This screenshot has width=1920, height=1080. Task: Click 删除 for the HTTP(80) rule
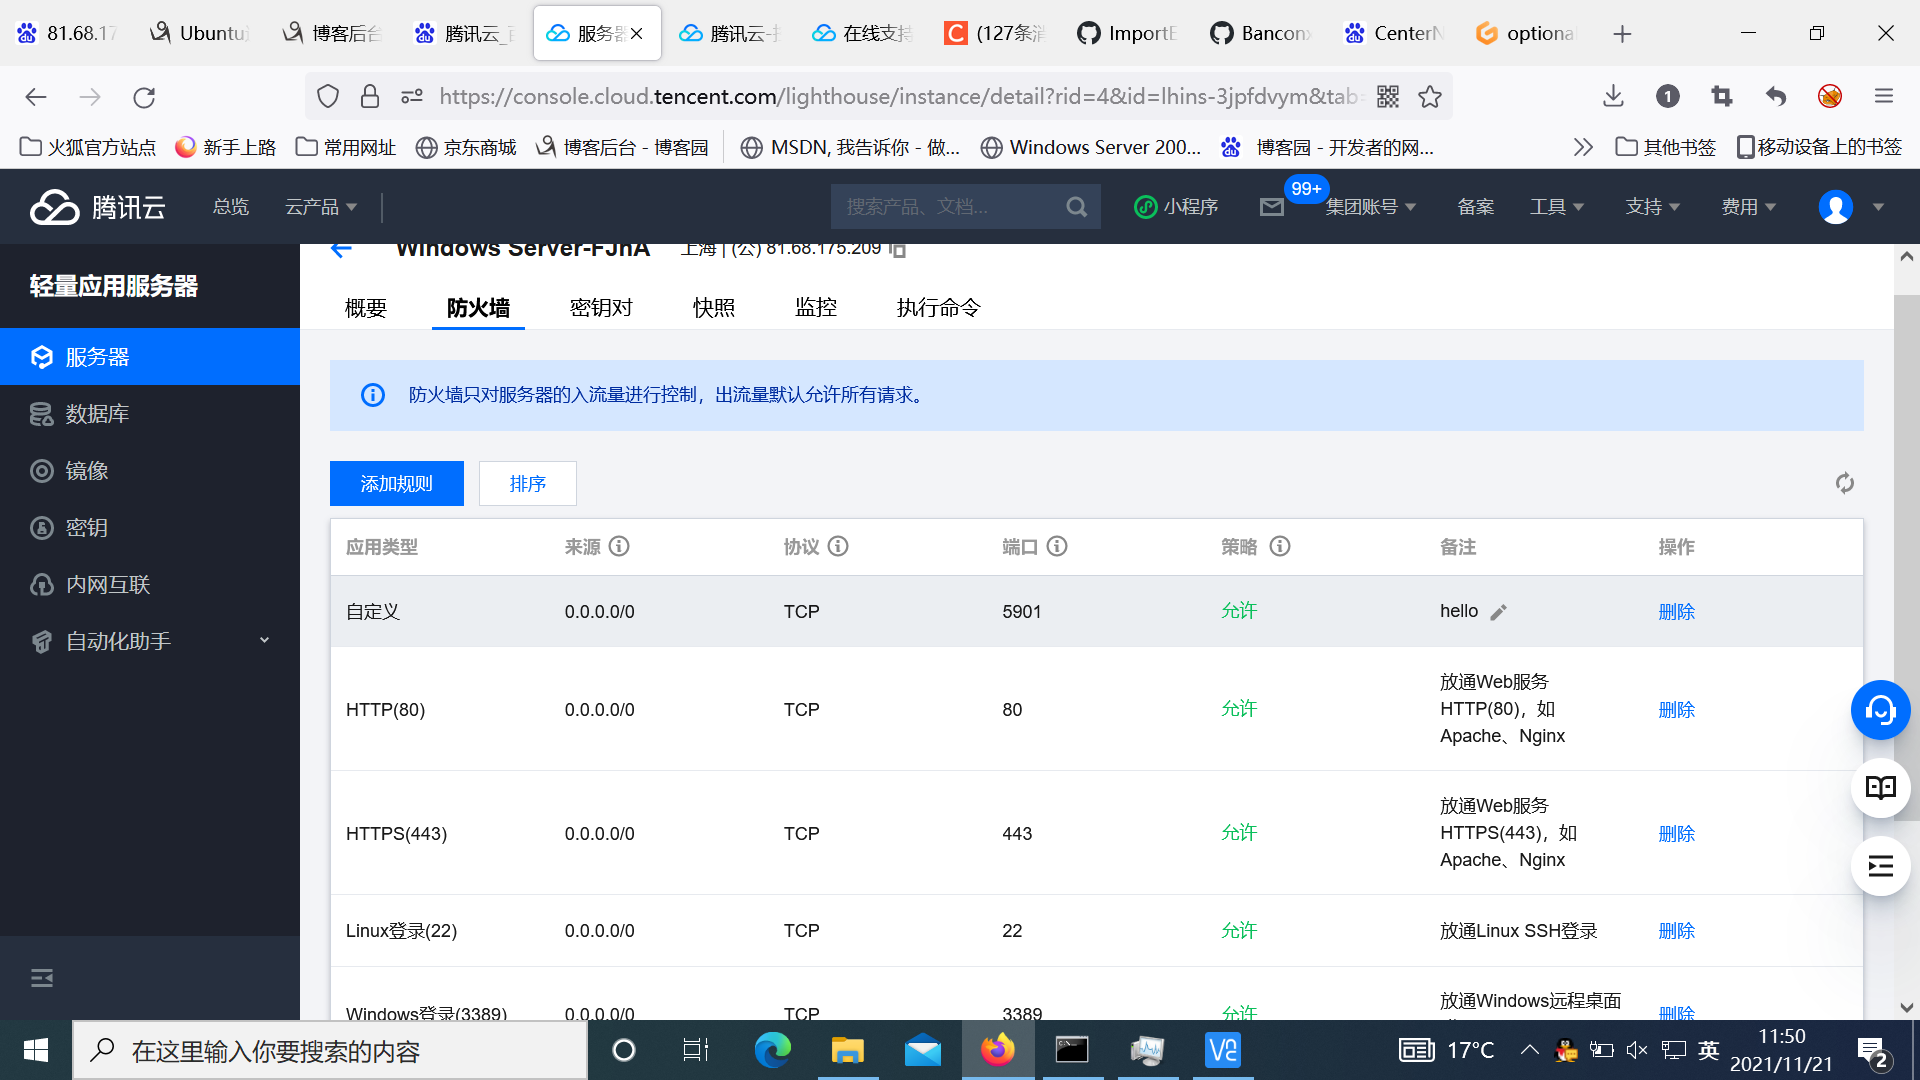[1676, 710]
